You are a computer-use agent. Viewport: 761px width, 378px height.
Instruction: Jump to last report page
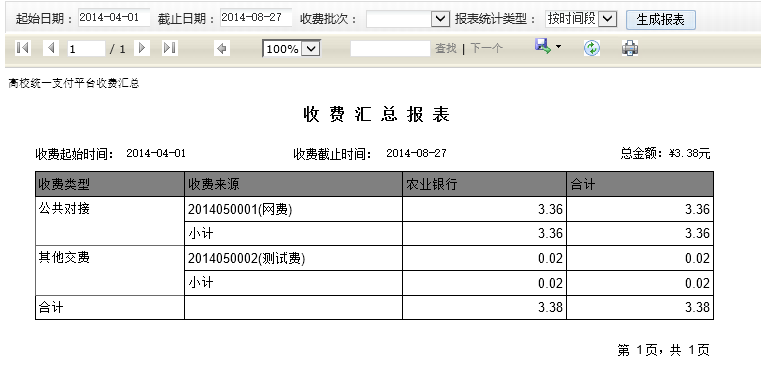[169, 48]
